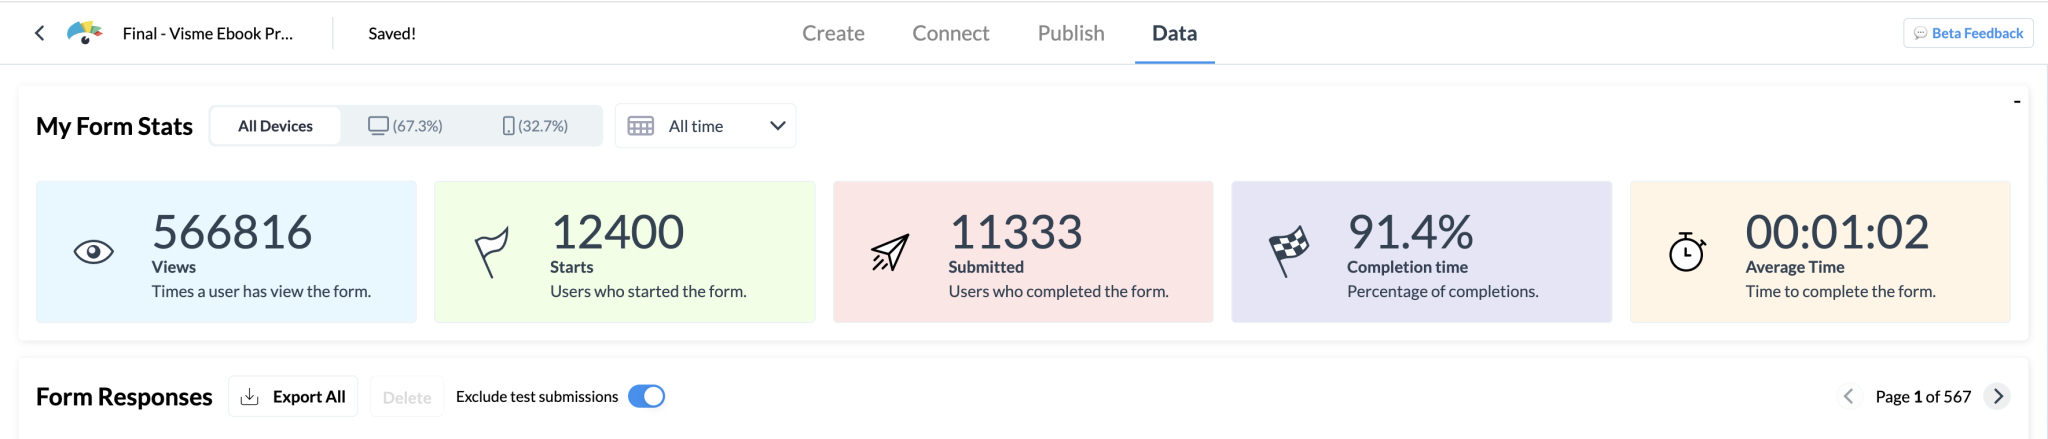Filter stats by mobile devices (32.7%)

[535, 126]
